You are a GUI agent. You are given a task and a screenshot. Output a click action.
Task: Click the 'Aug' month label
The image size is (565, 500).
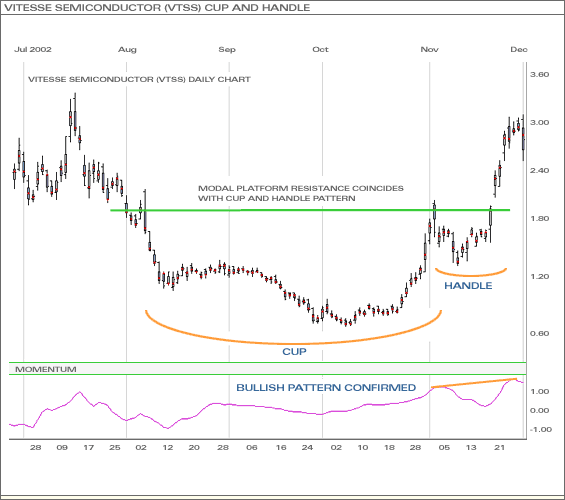[x=127, y=49]
